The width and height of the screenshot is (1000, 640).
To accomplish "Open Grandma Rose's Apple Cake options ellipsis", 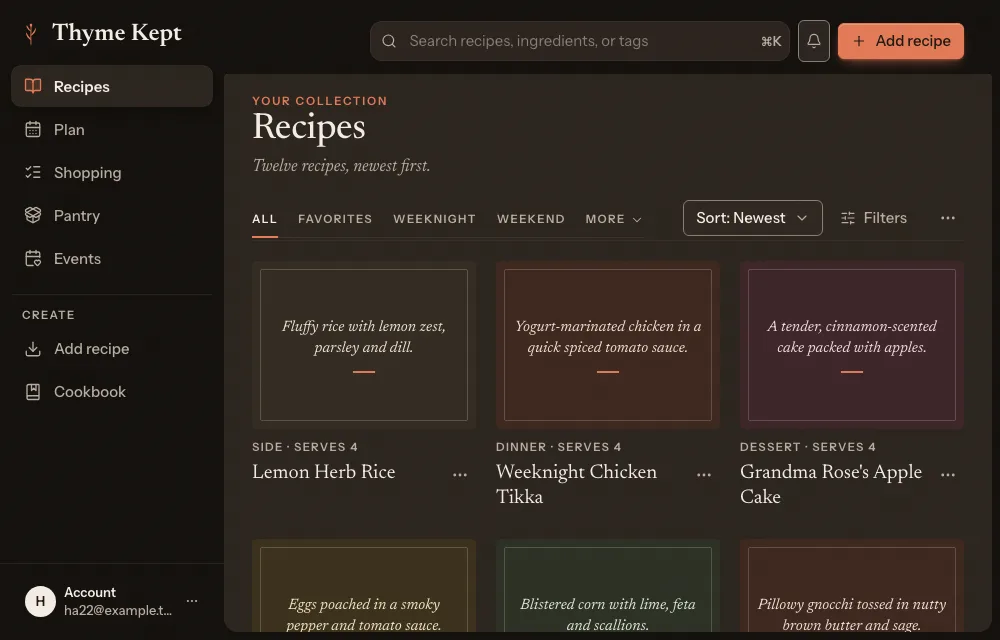I will pyautogui.click(x=948, y=474).
